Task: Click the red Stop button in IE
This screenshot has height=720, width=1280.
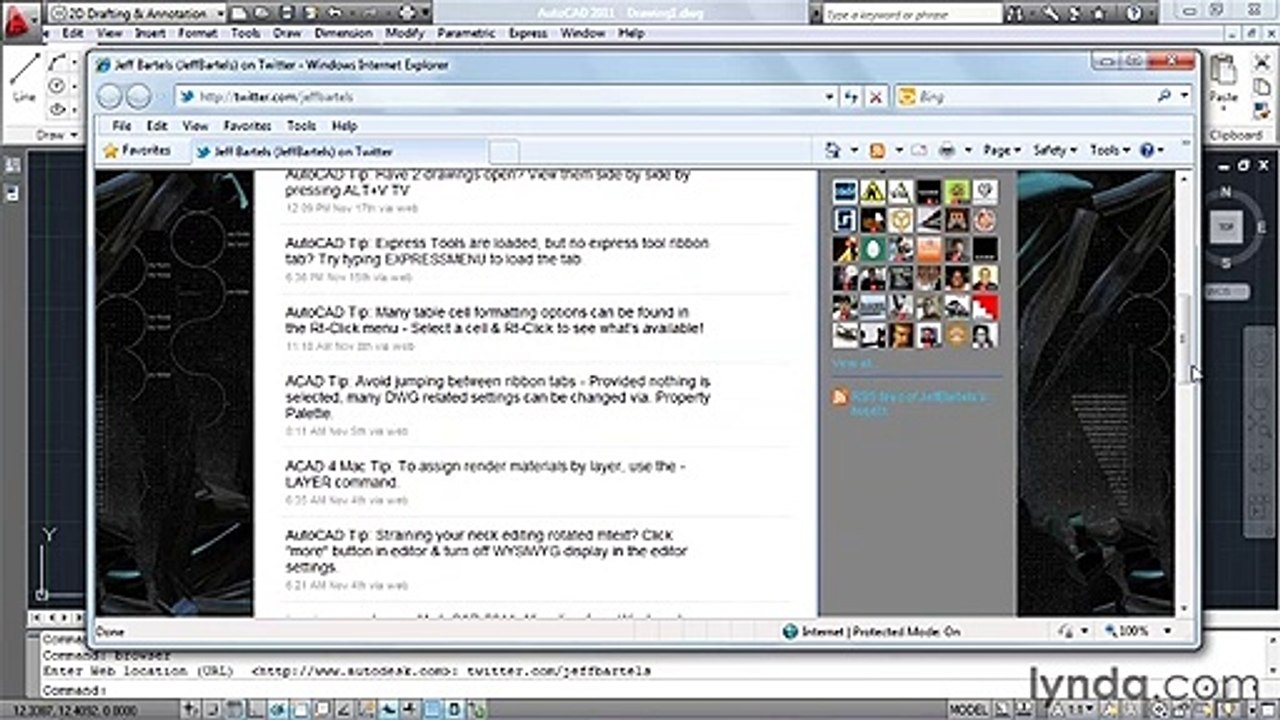Action: (x=876, y=97)
